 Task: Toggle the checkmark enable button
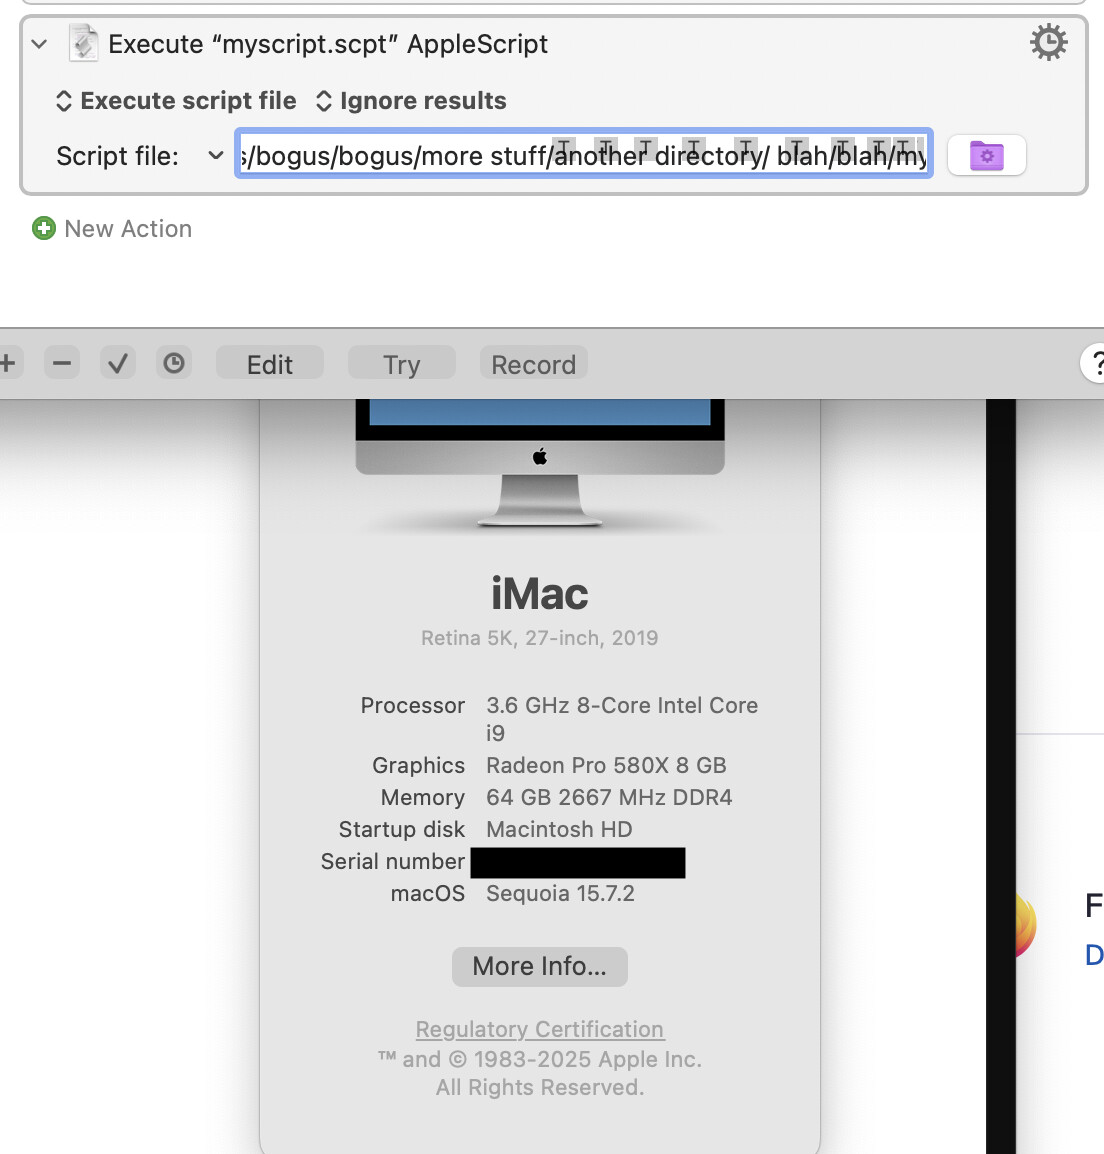[x=118, y=363]
